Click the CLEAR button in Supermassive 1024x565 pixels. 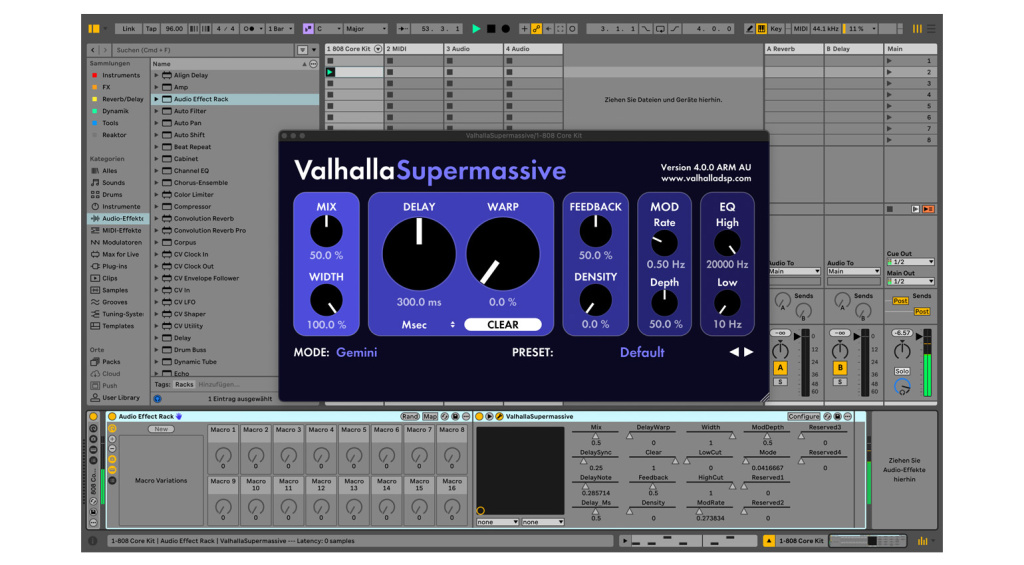(x=503, y=325)
